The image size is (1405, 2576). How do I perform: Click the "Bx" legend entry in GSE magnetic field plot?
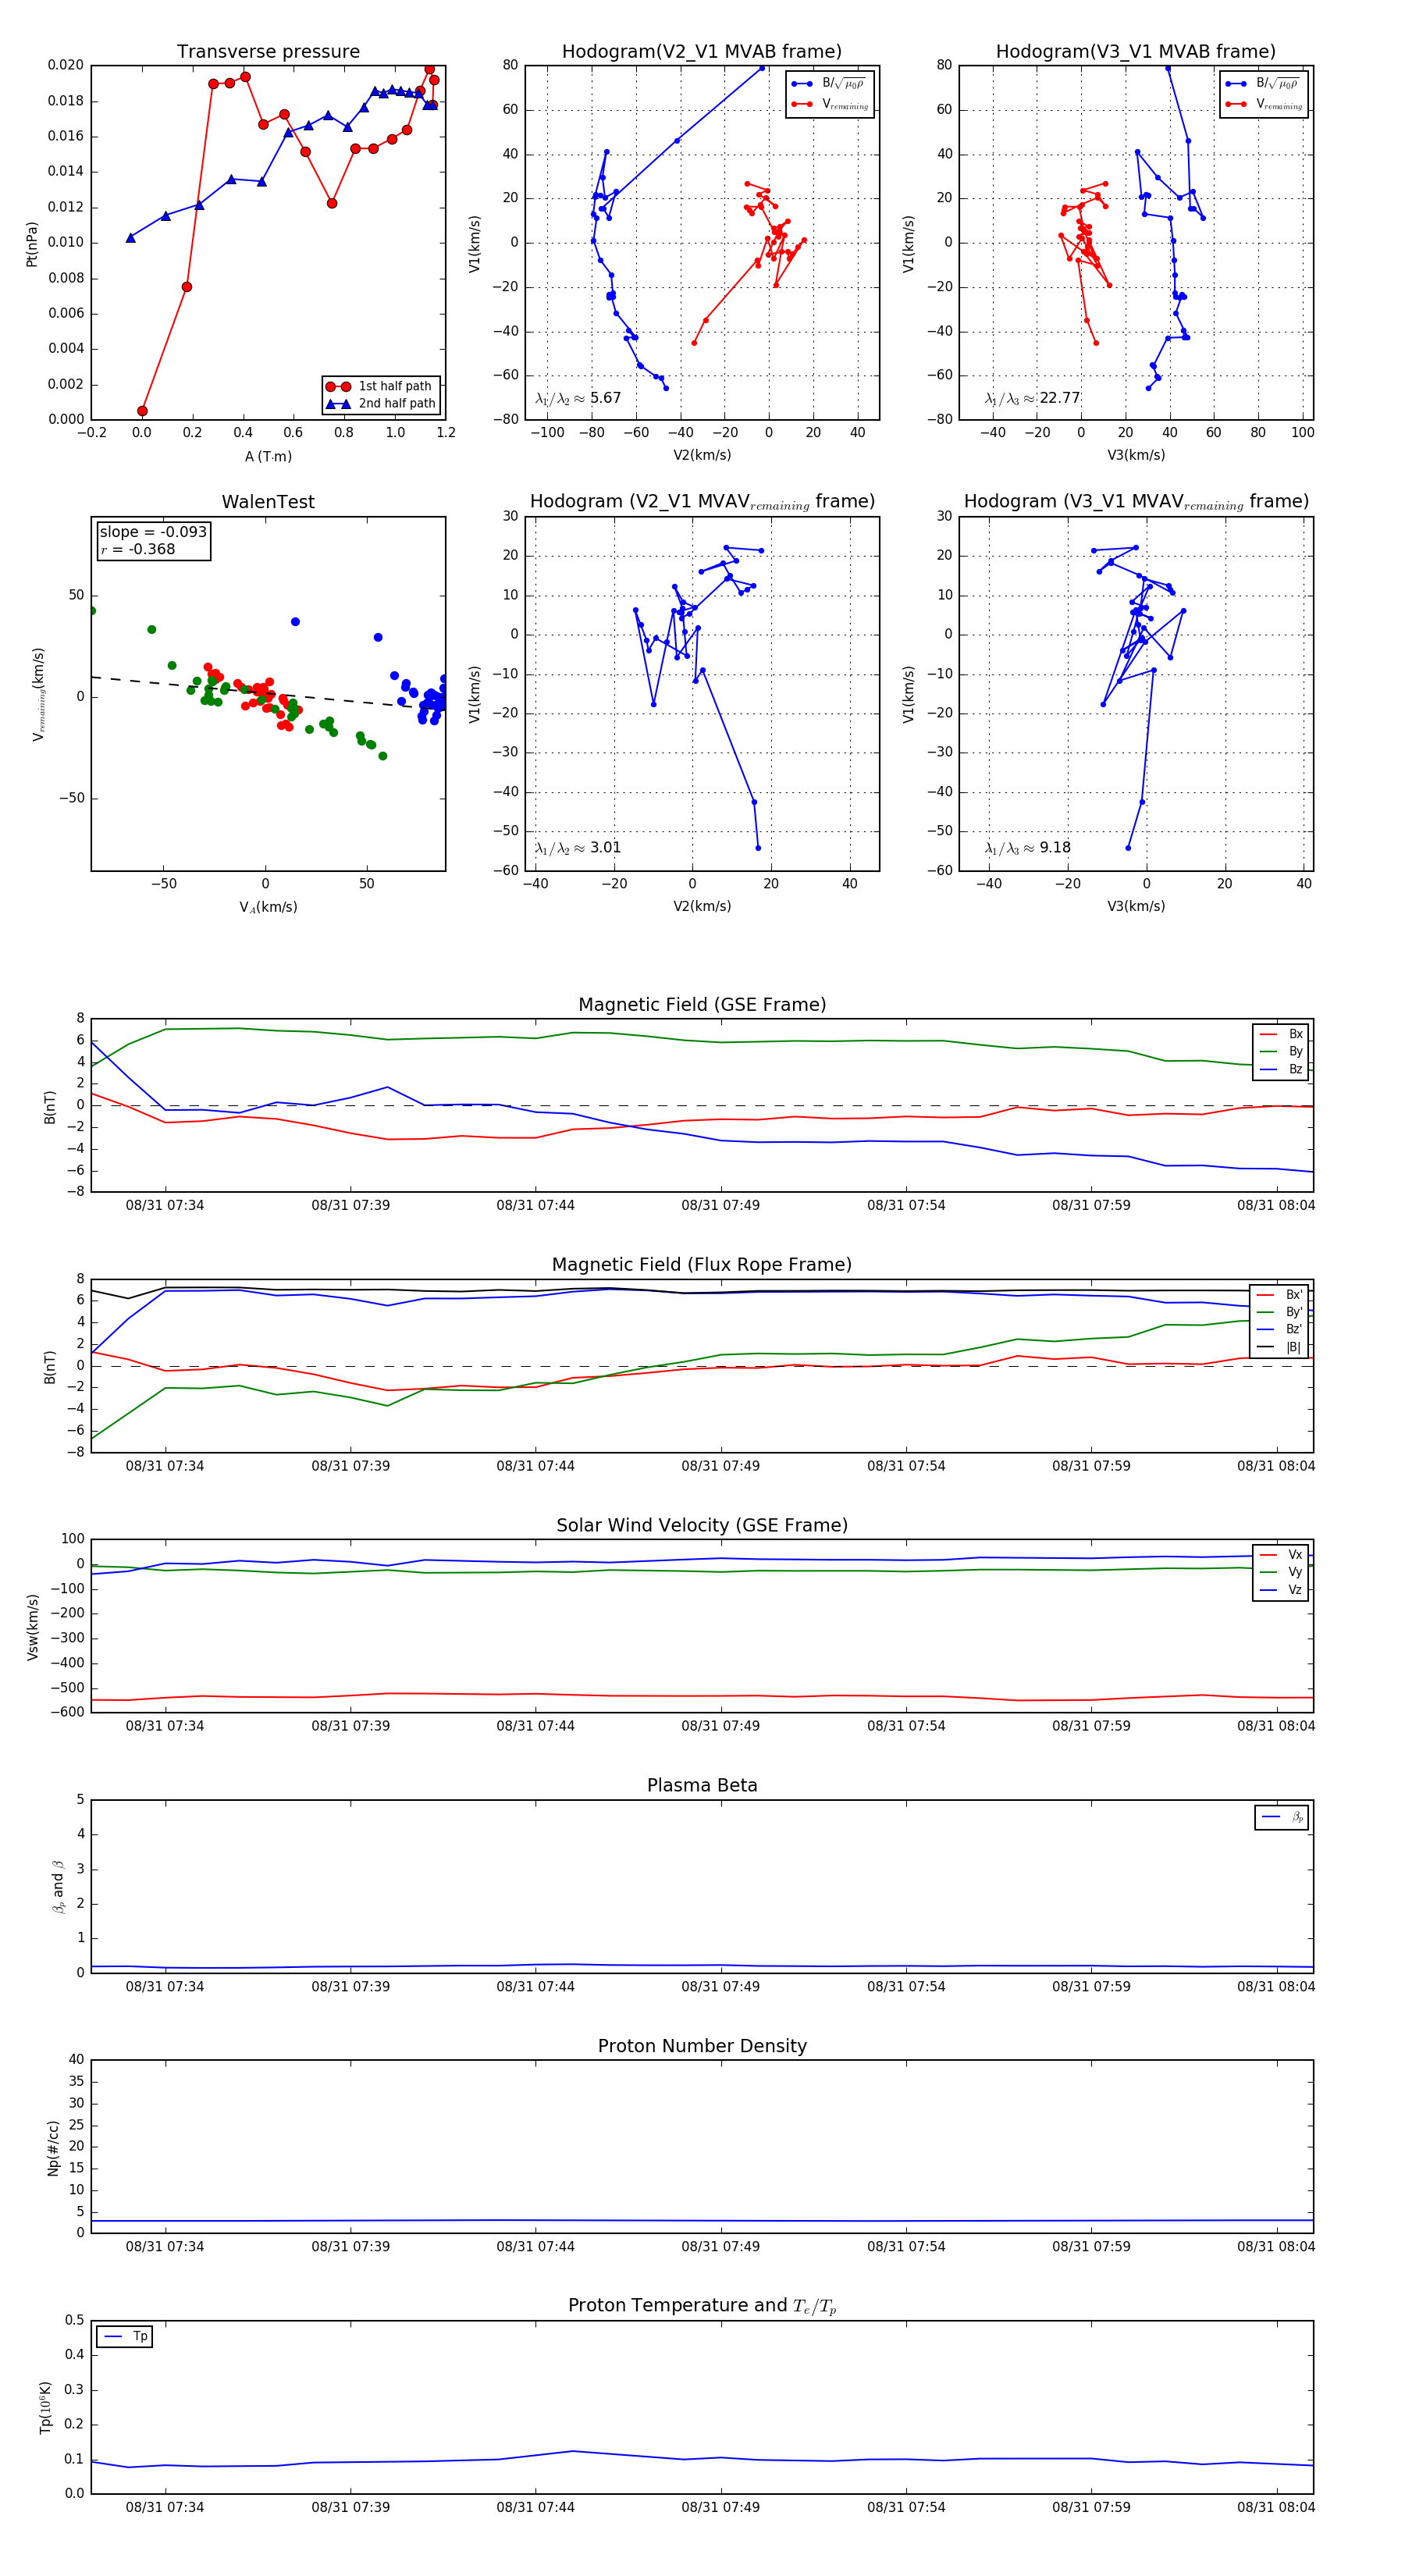[1281, 1034]
